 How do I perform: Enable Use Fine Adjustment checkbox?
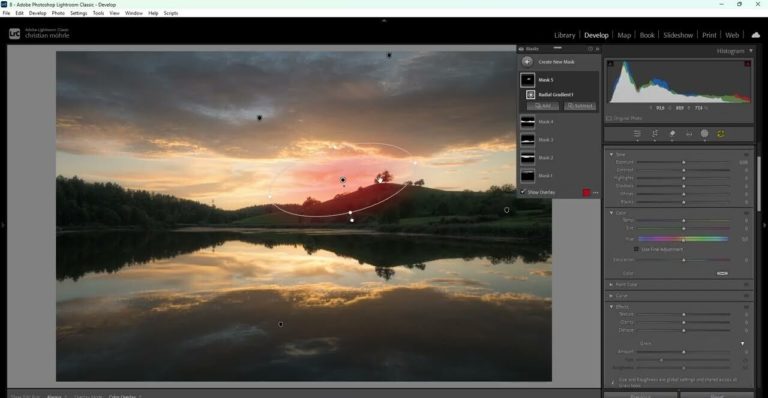coord(636,249)
